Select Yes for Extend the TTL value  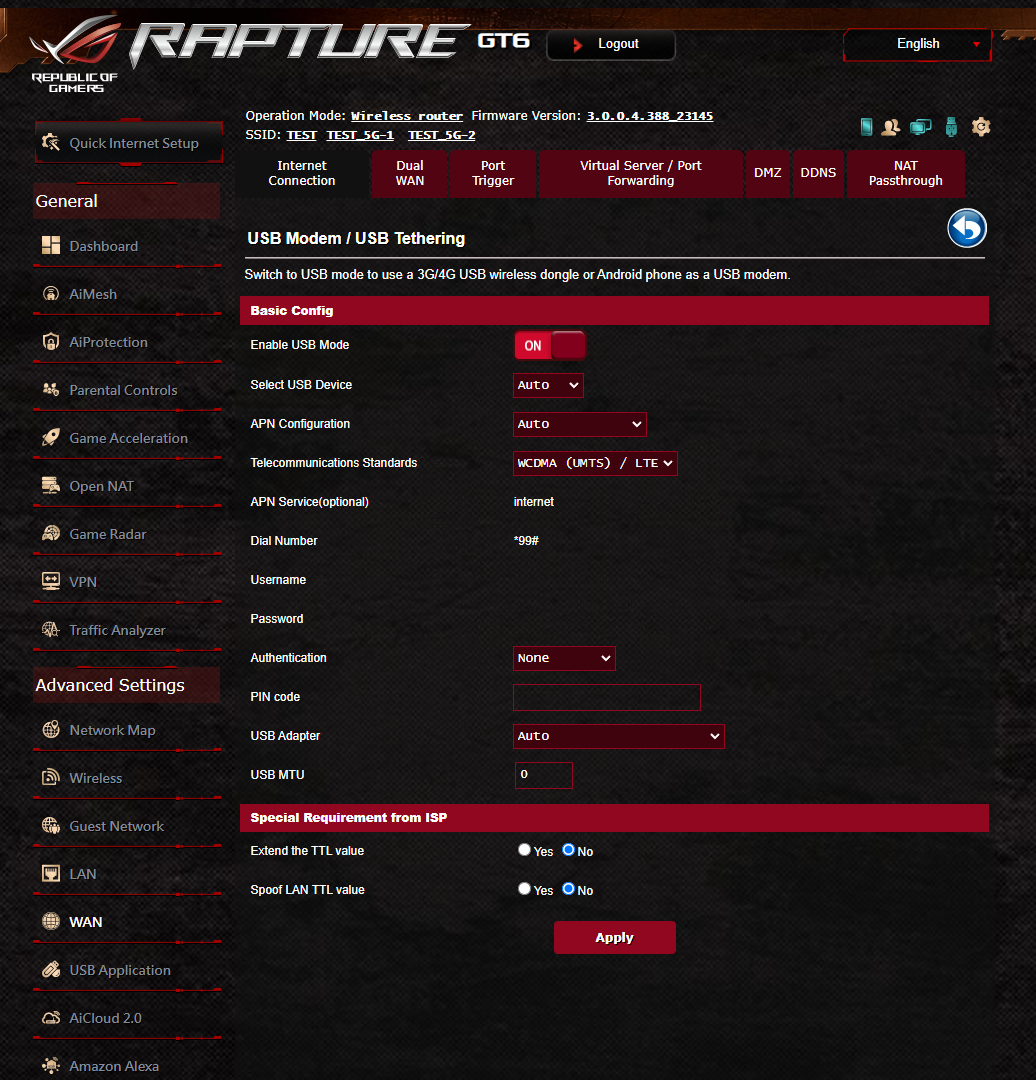coord(524,849)
